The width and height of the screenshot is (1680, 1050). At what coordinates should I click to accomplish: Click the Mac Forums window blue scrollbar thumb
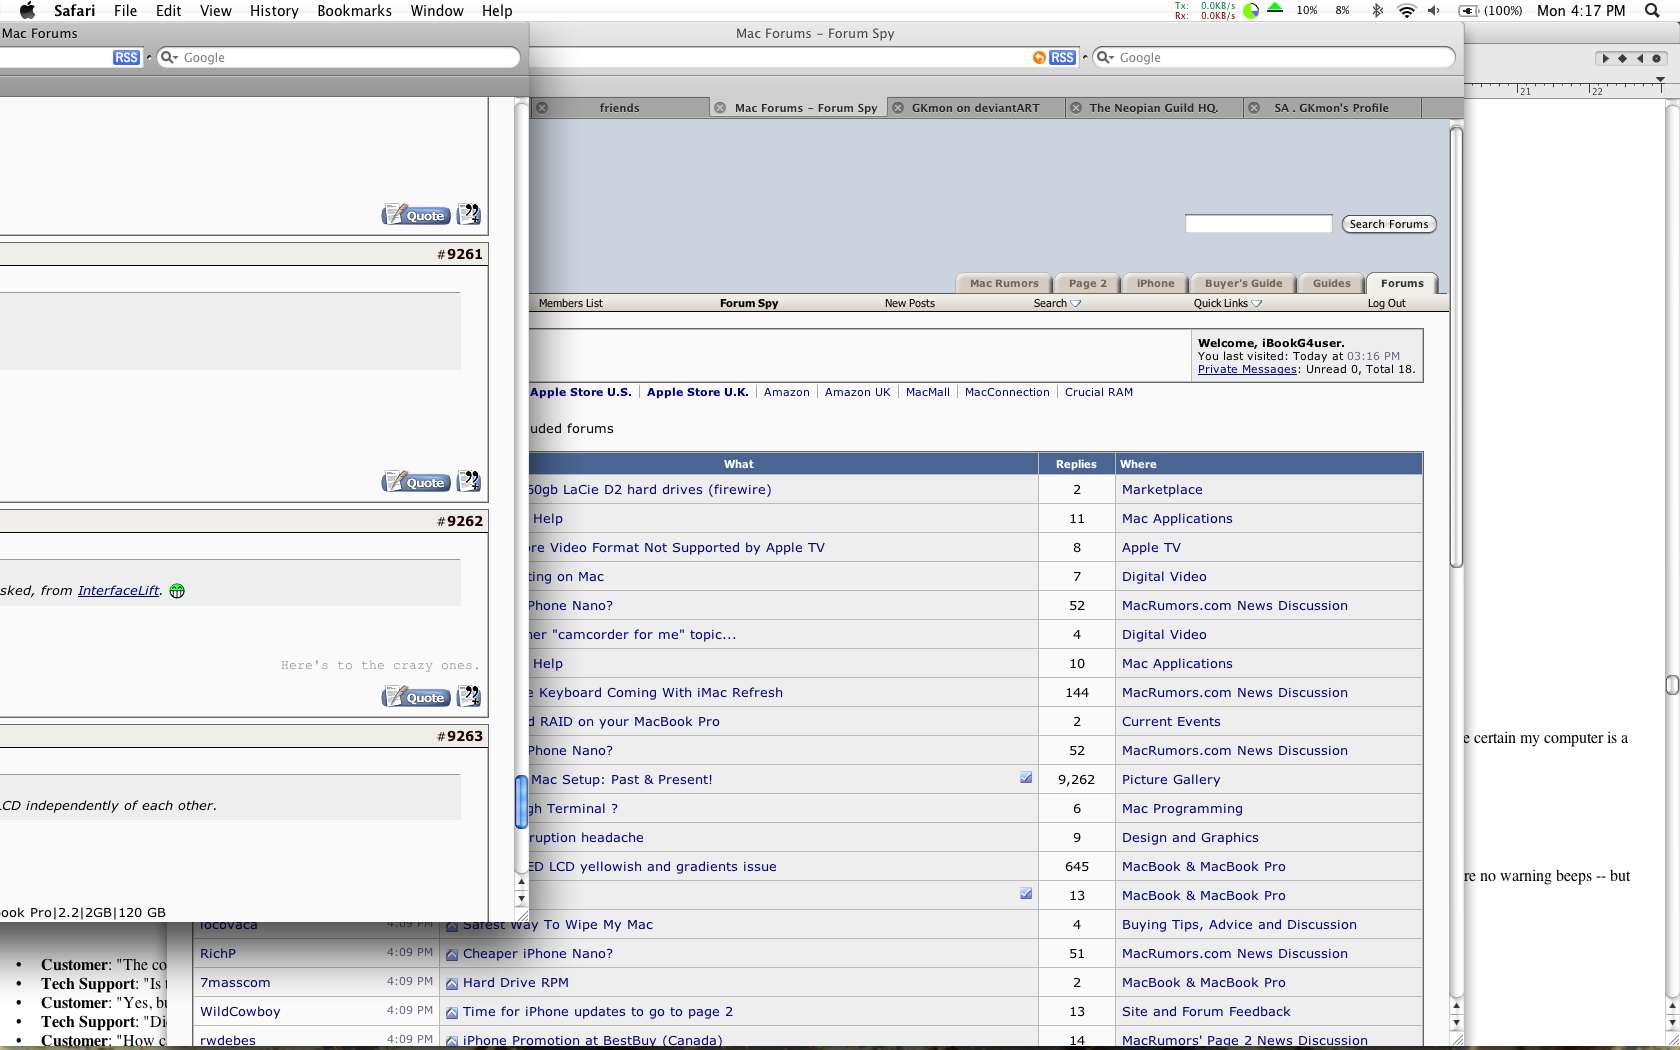pos(521,802)
